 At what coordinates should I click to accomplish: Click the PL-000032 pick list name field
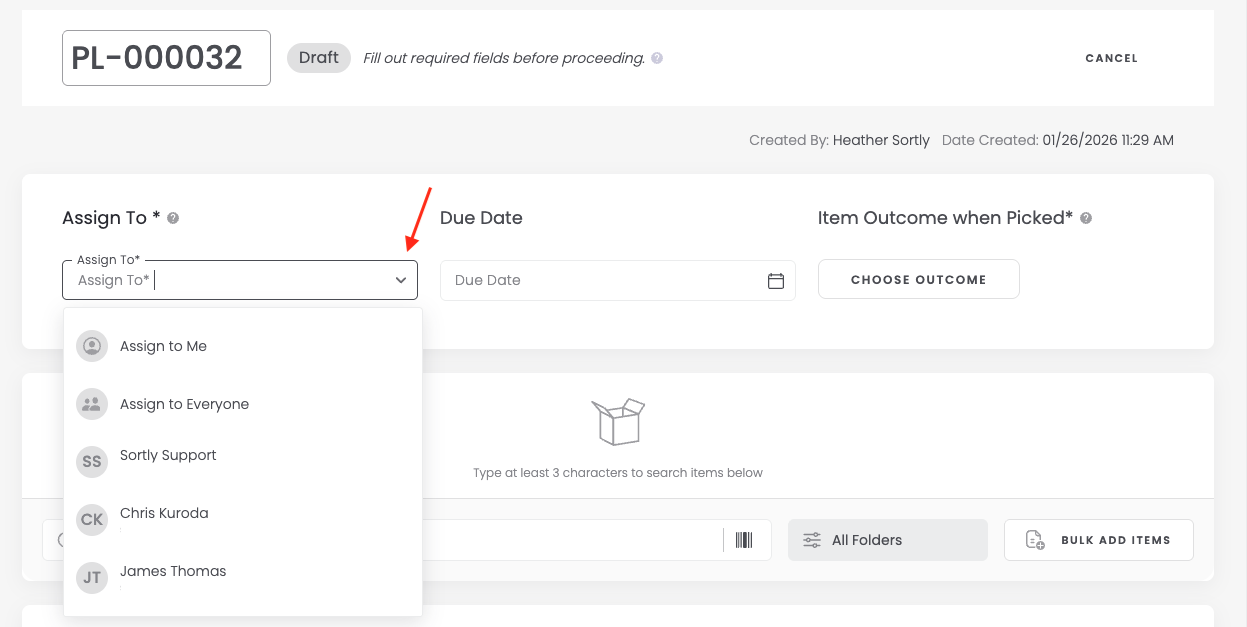pyautogui.click(x=166, y=58)
